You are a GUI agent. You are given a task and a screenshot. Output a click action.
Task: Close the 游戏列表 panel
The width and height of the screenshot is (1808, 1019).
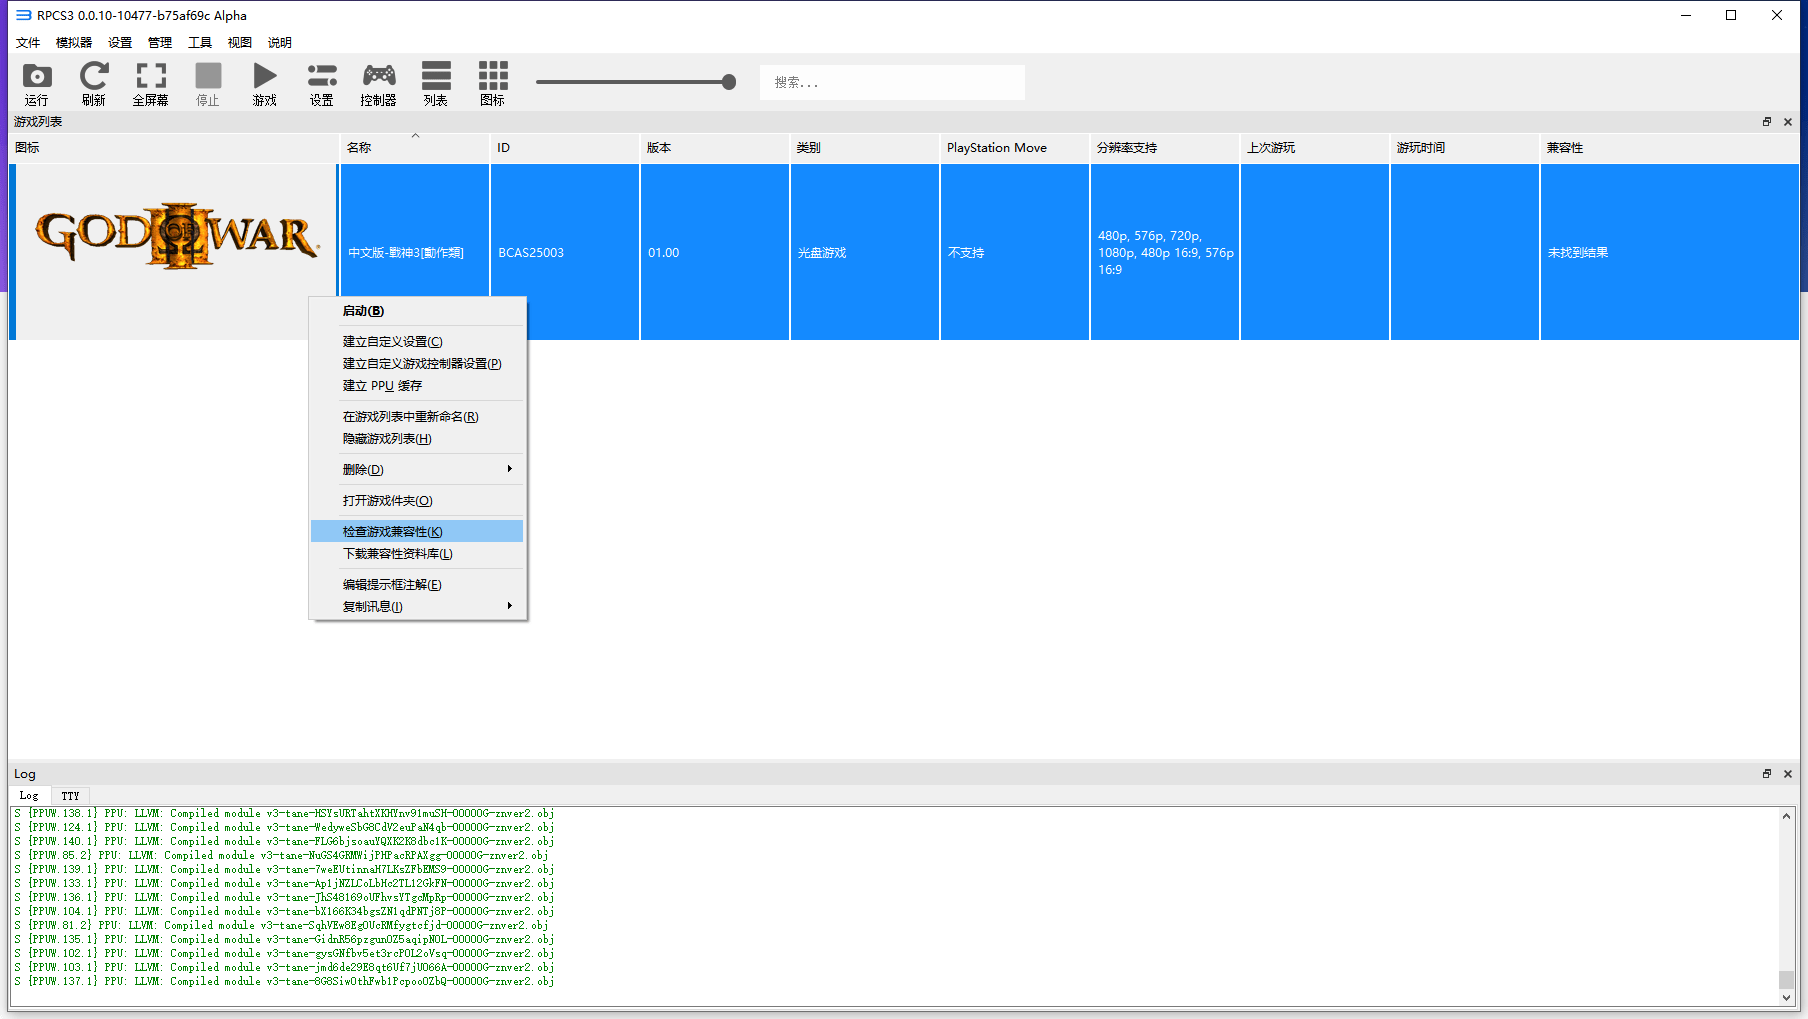click(1788, 122)
